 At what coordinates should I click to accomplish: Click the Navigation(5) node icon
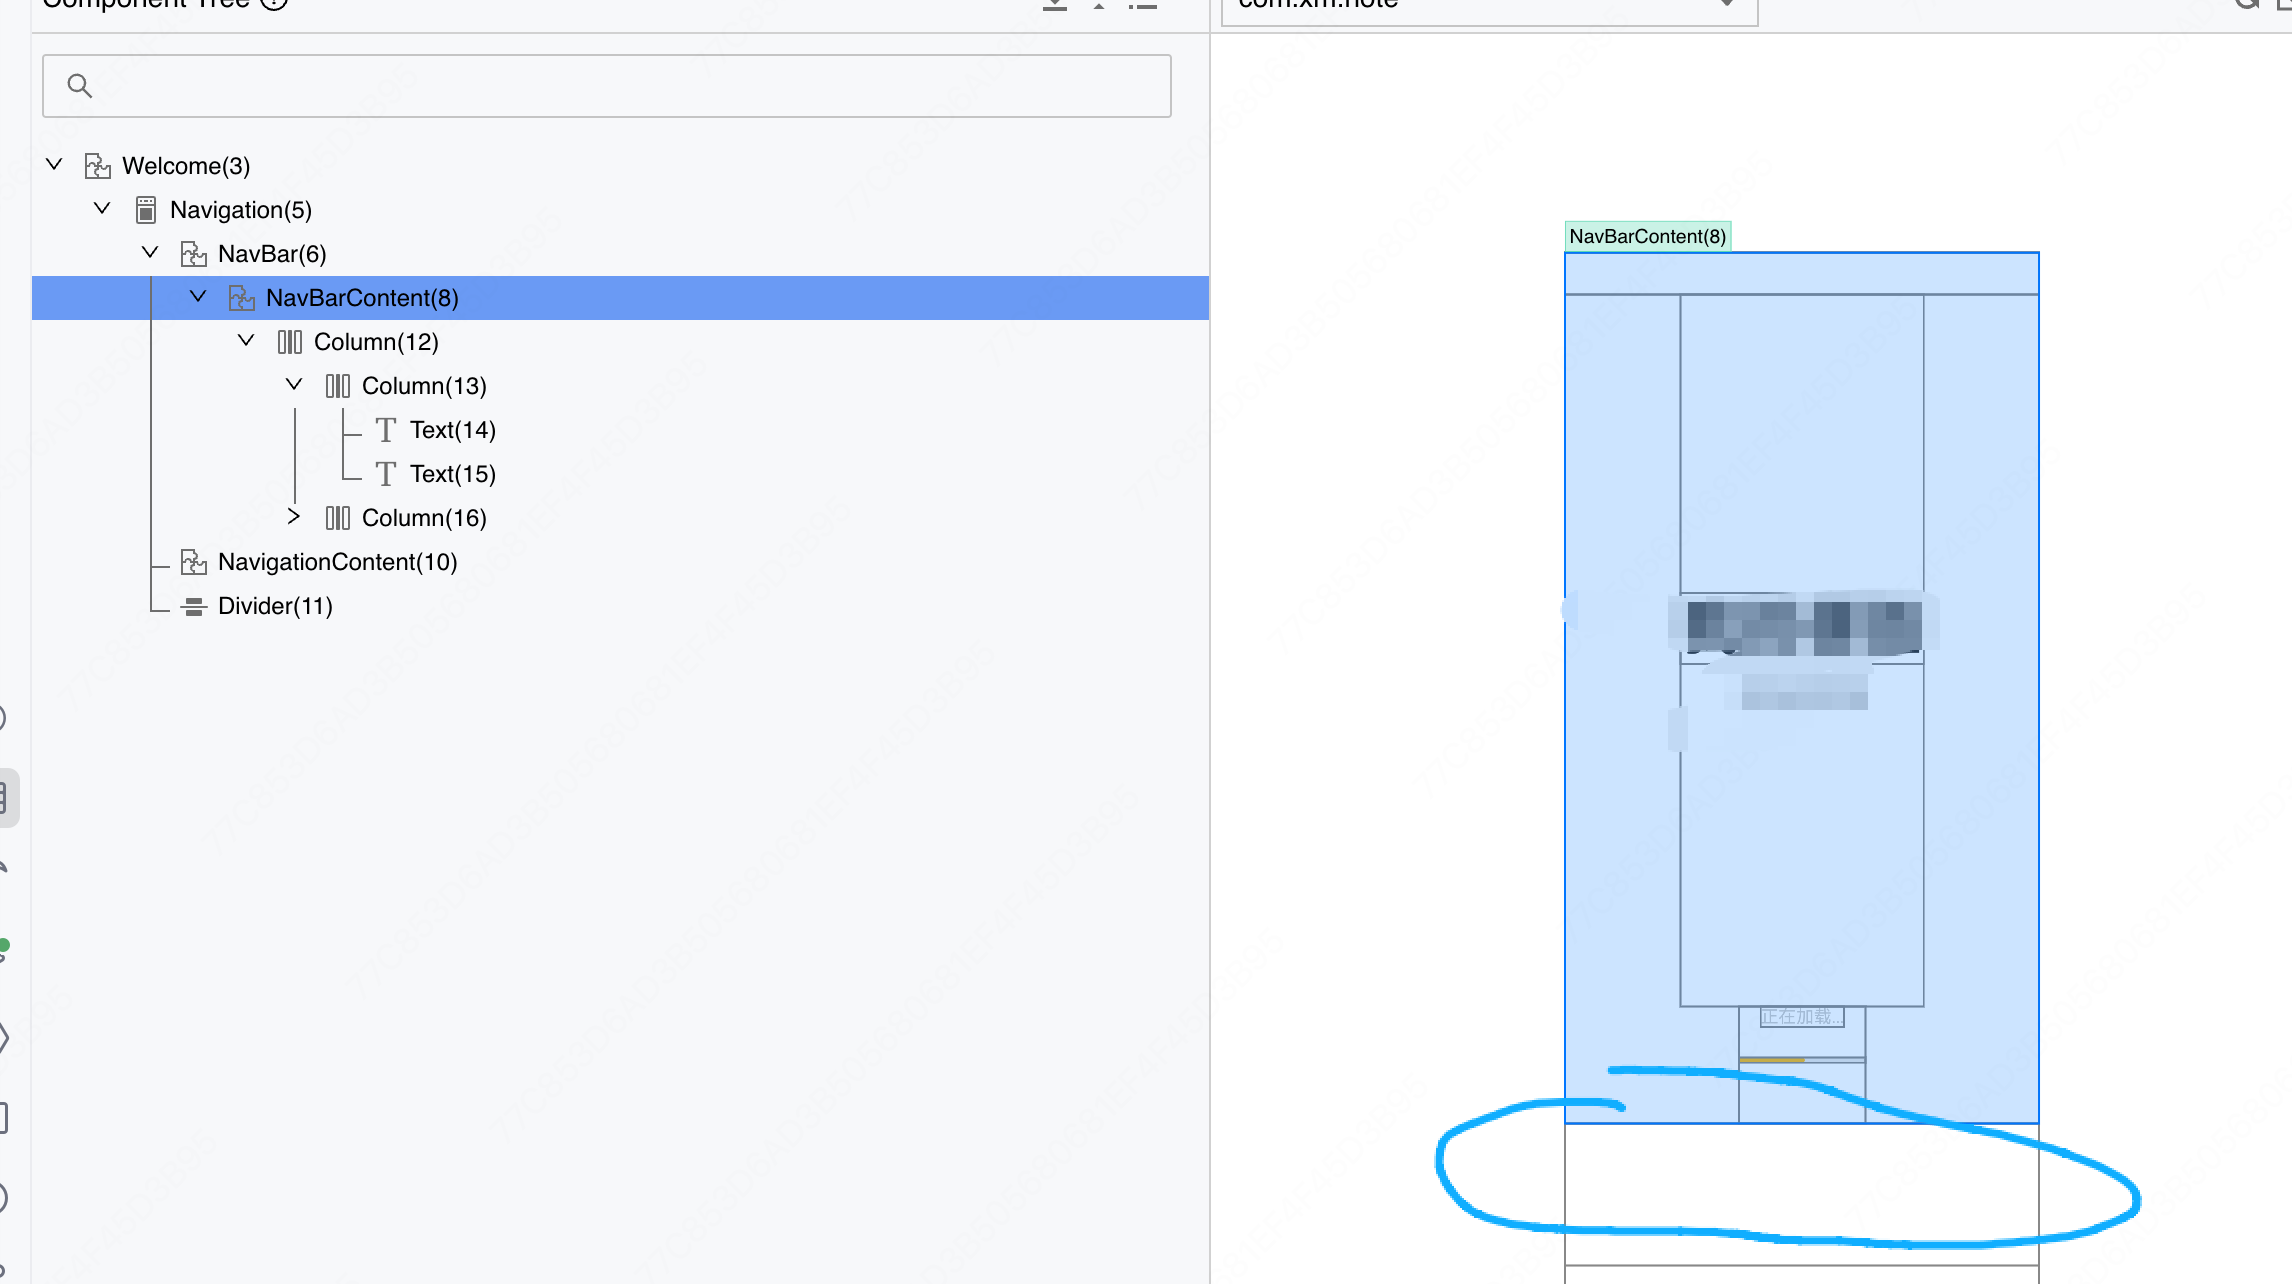pos(146,210)
